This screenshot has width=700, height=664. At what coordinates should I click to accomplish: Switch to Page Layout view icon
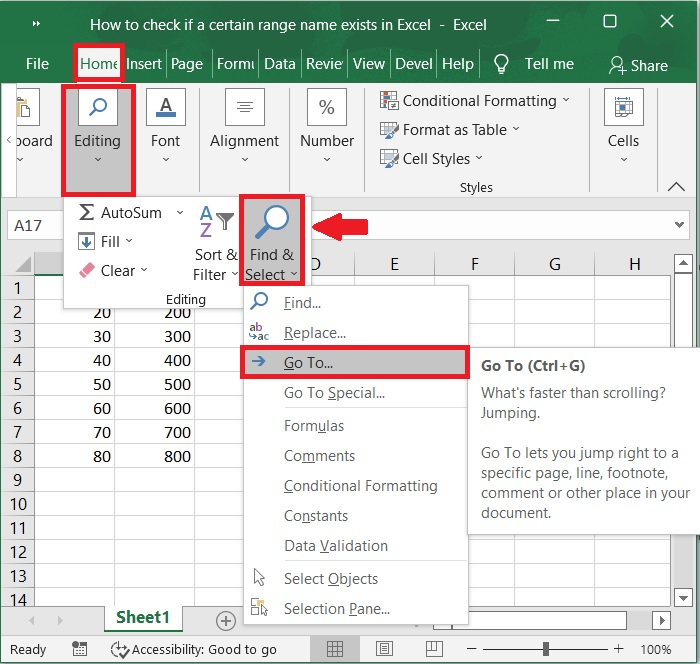384,649
